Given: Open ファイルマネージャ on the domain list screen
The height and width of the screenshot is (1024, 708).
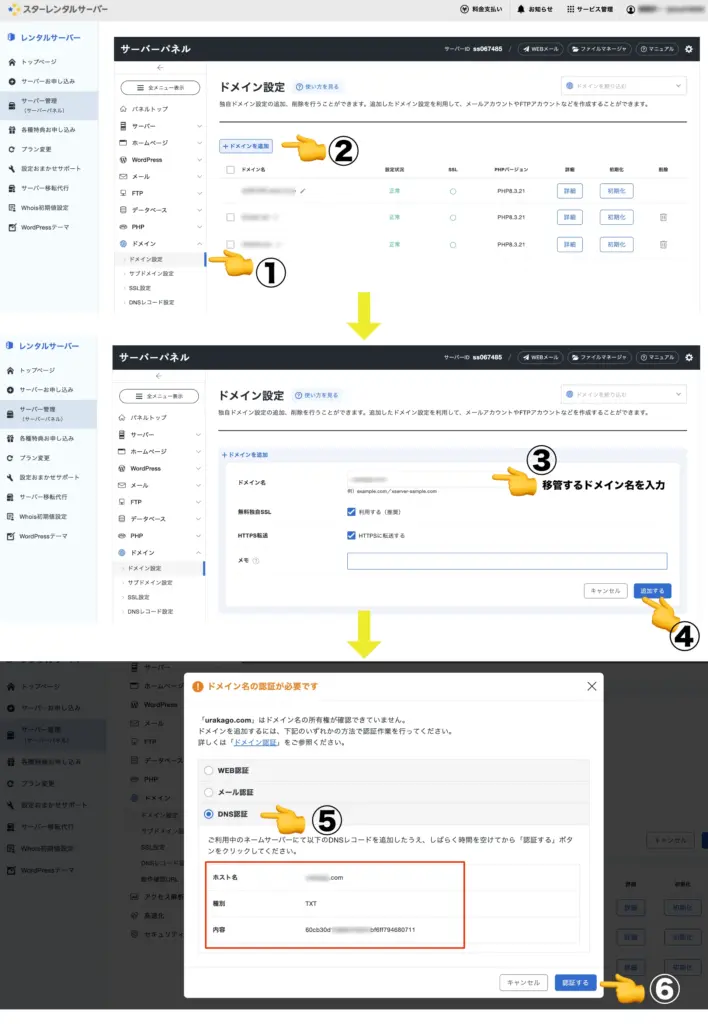Looking at the screenshot, I should [599, 49].
